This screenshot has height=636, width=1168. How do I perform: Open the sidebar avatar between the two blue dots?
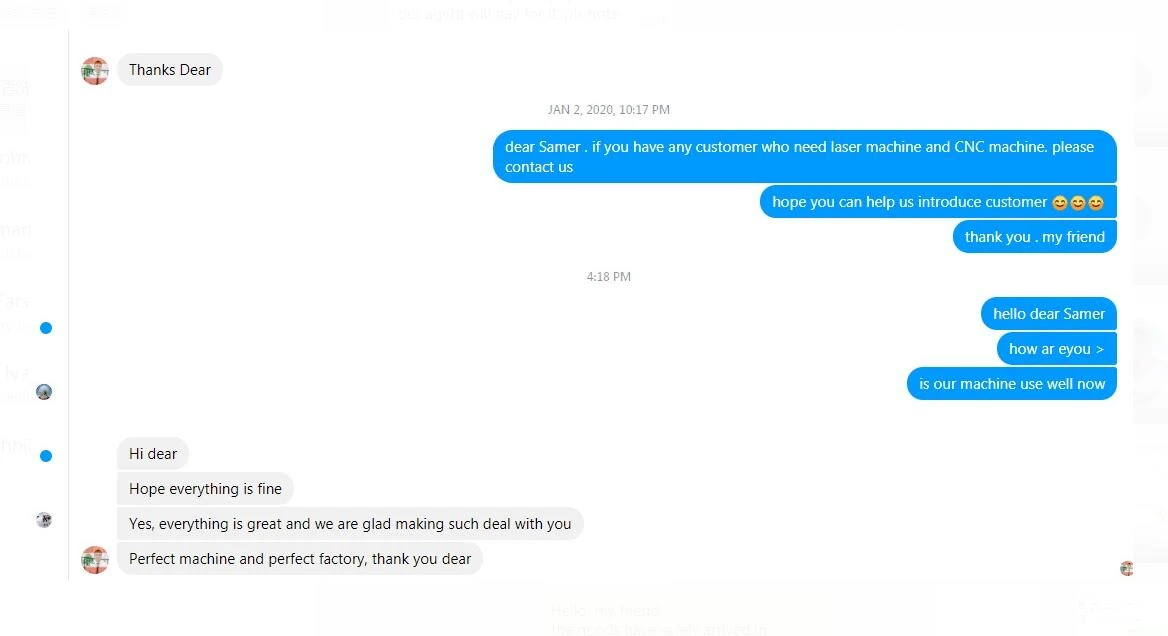coord(44,392)
